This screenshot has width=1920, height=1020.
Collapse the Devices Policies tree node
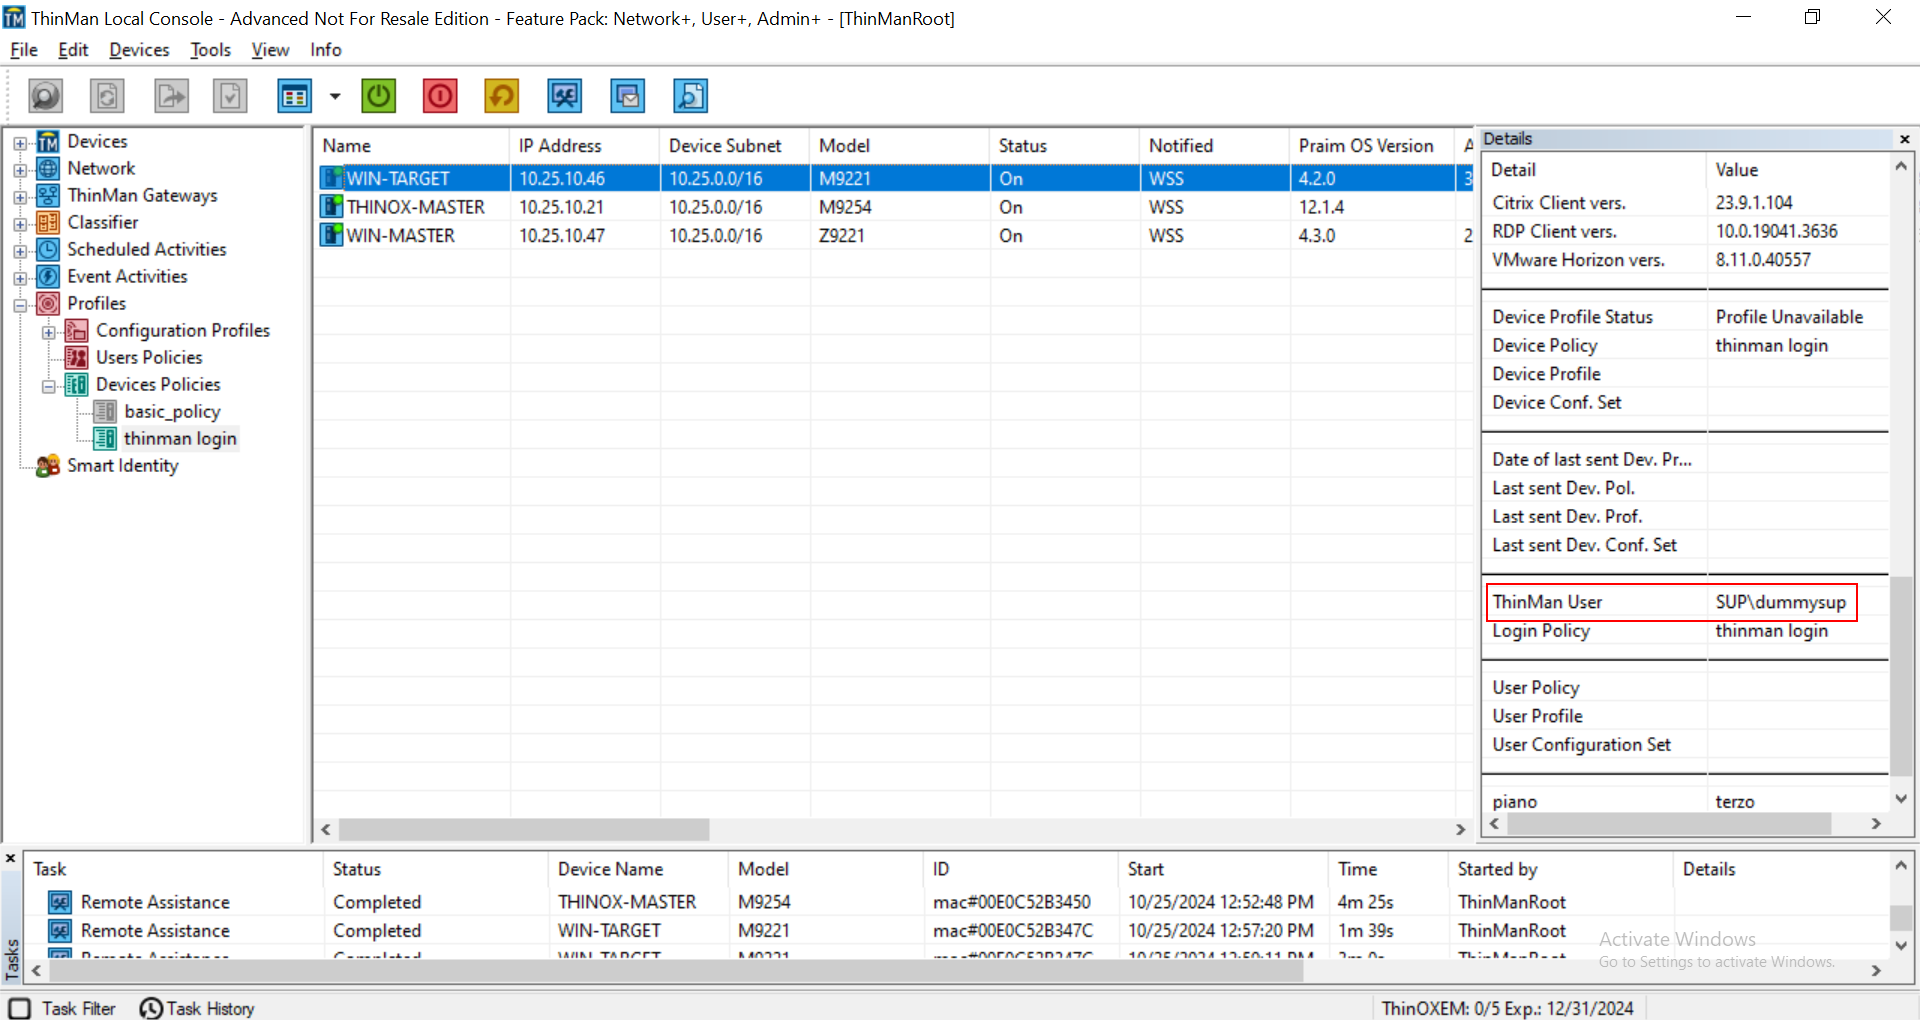tap(48, 386)
